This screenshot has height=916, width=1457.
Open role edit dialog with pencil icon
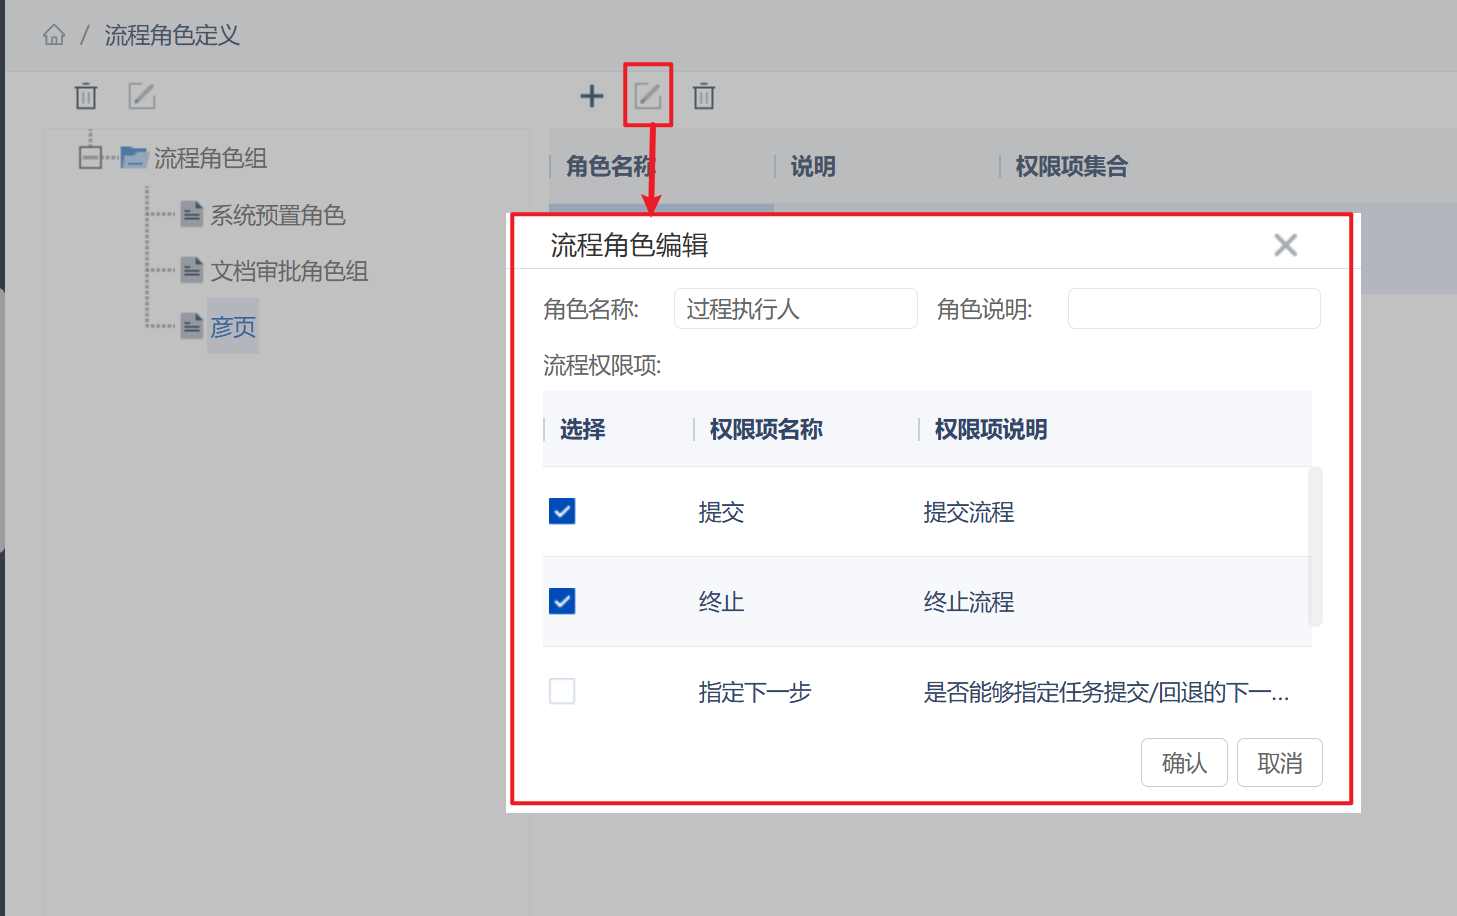pos(648,96)
